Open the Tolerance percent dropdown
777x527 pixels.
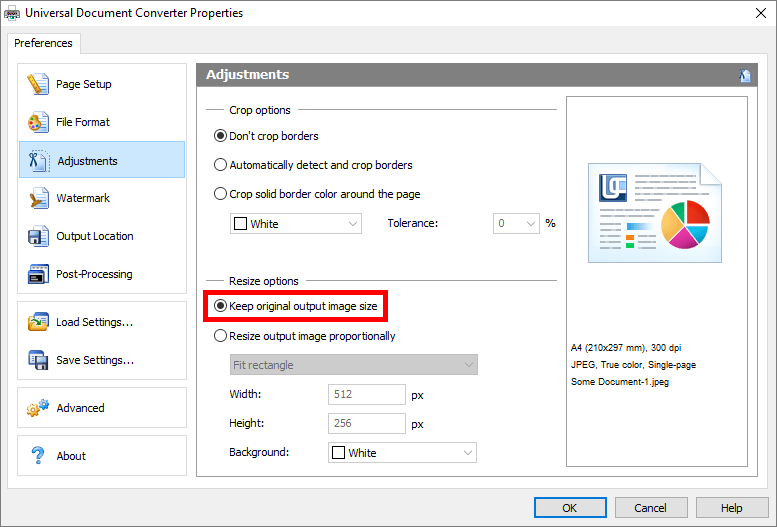click(516, 224)
